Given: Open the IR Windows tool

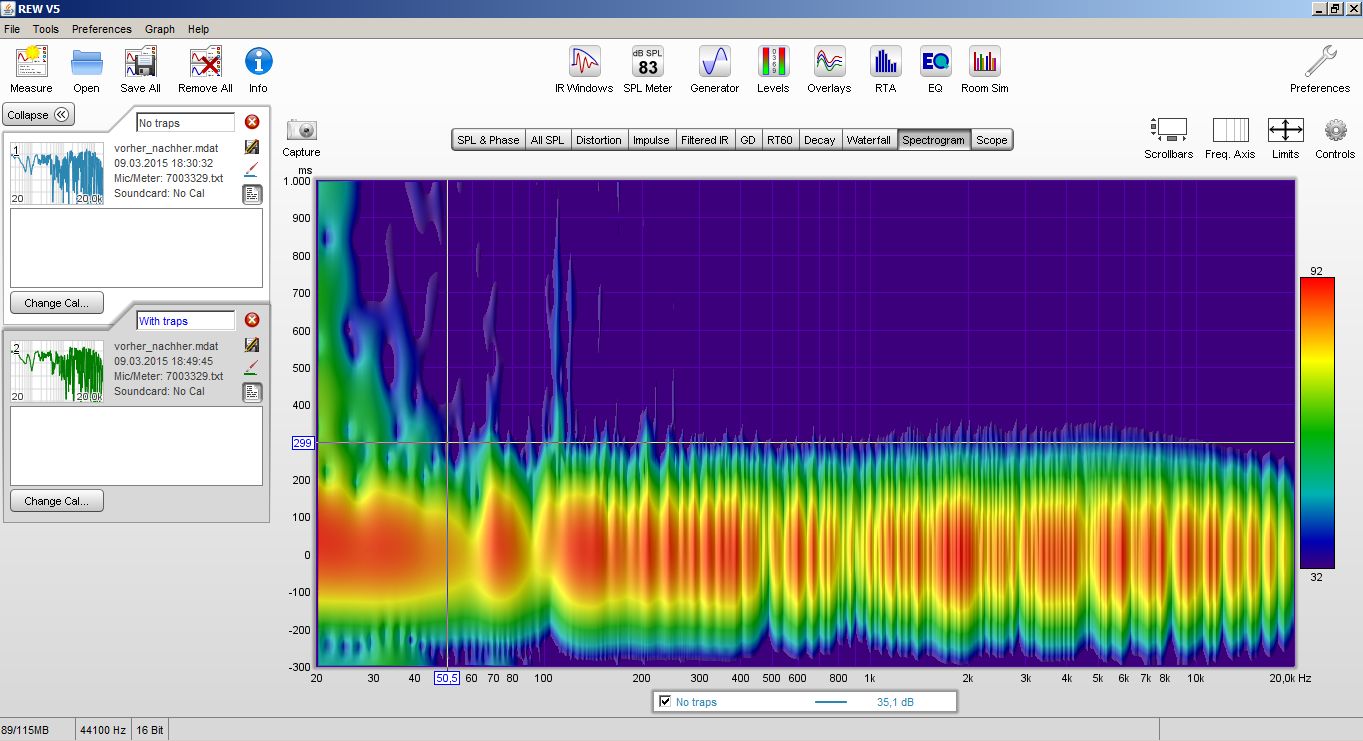Looking at the screenshot, I should pos(584,62).
